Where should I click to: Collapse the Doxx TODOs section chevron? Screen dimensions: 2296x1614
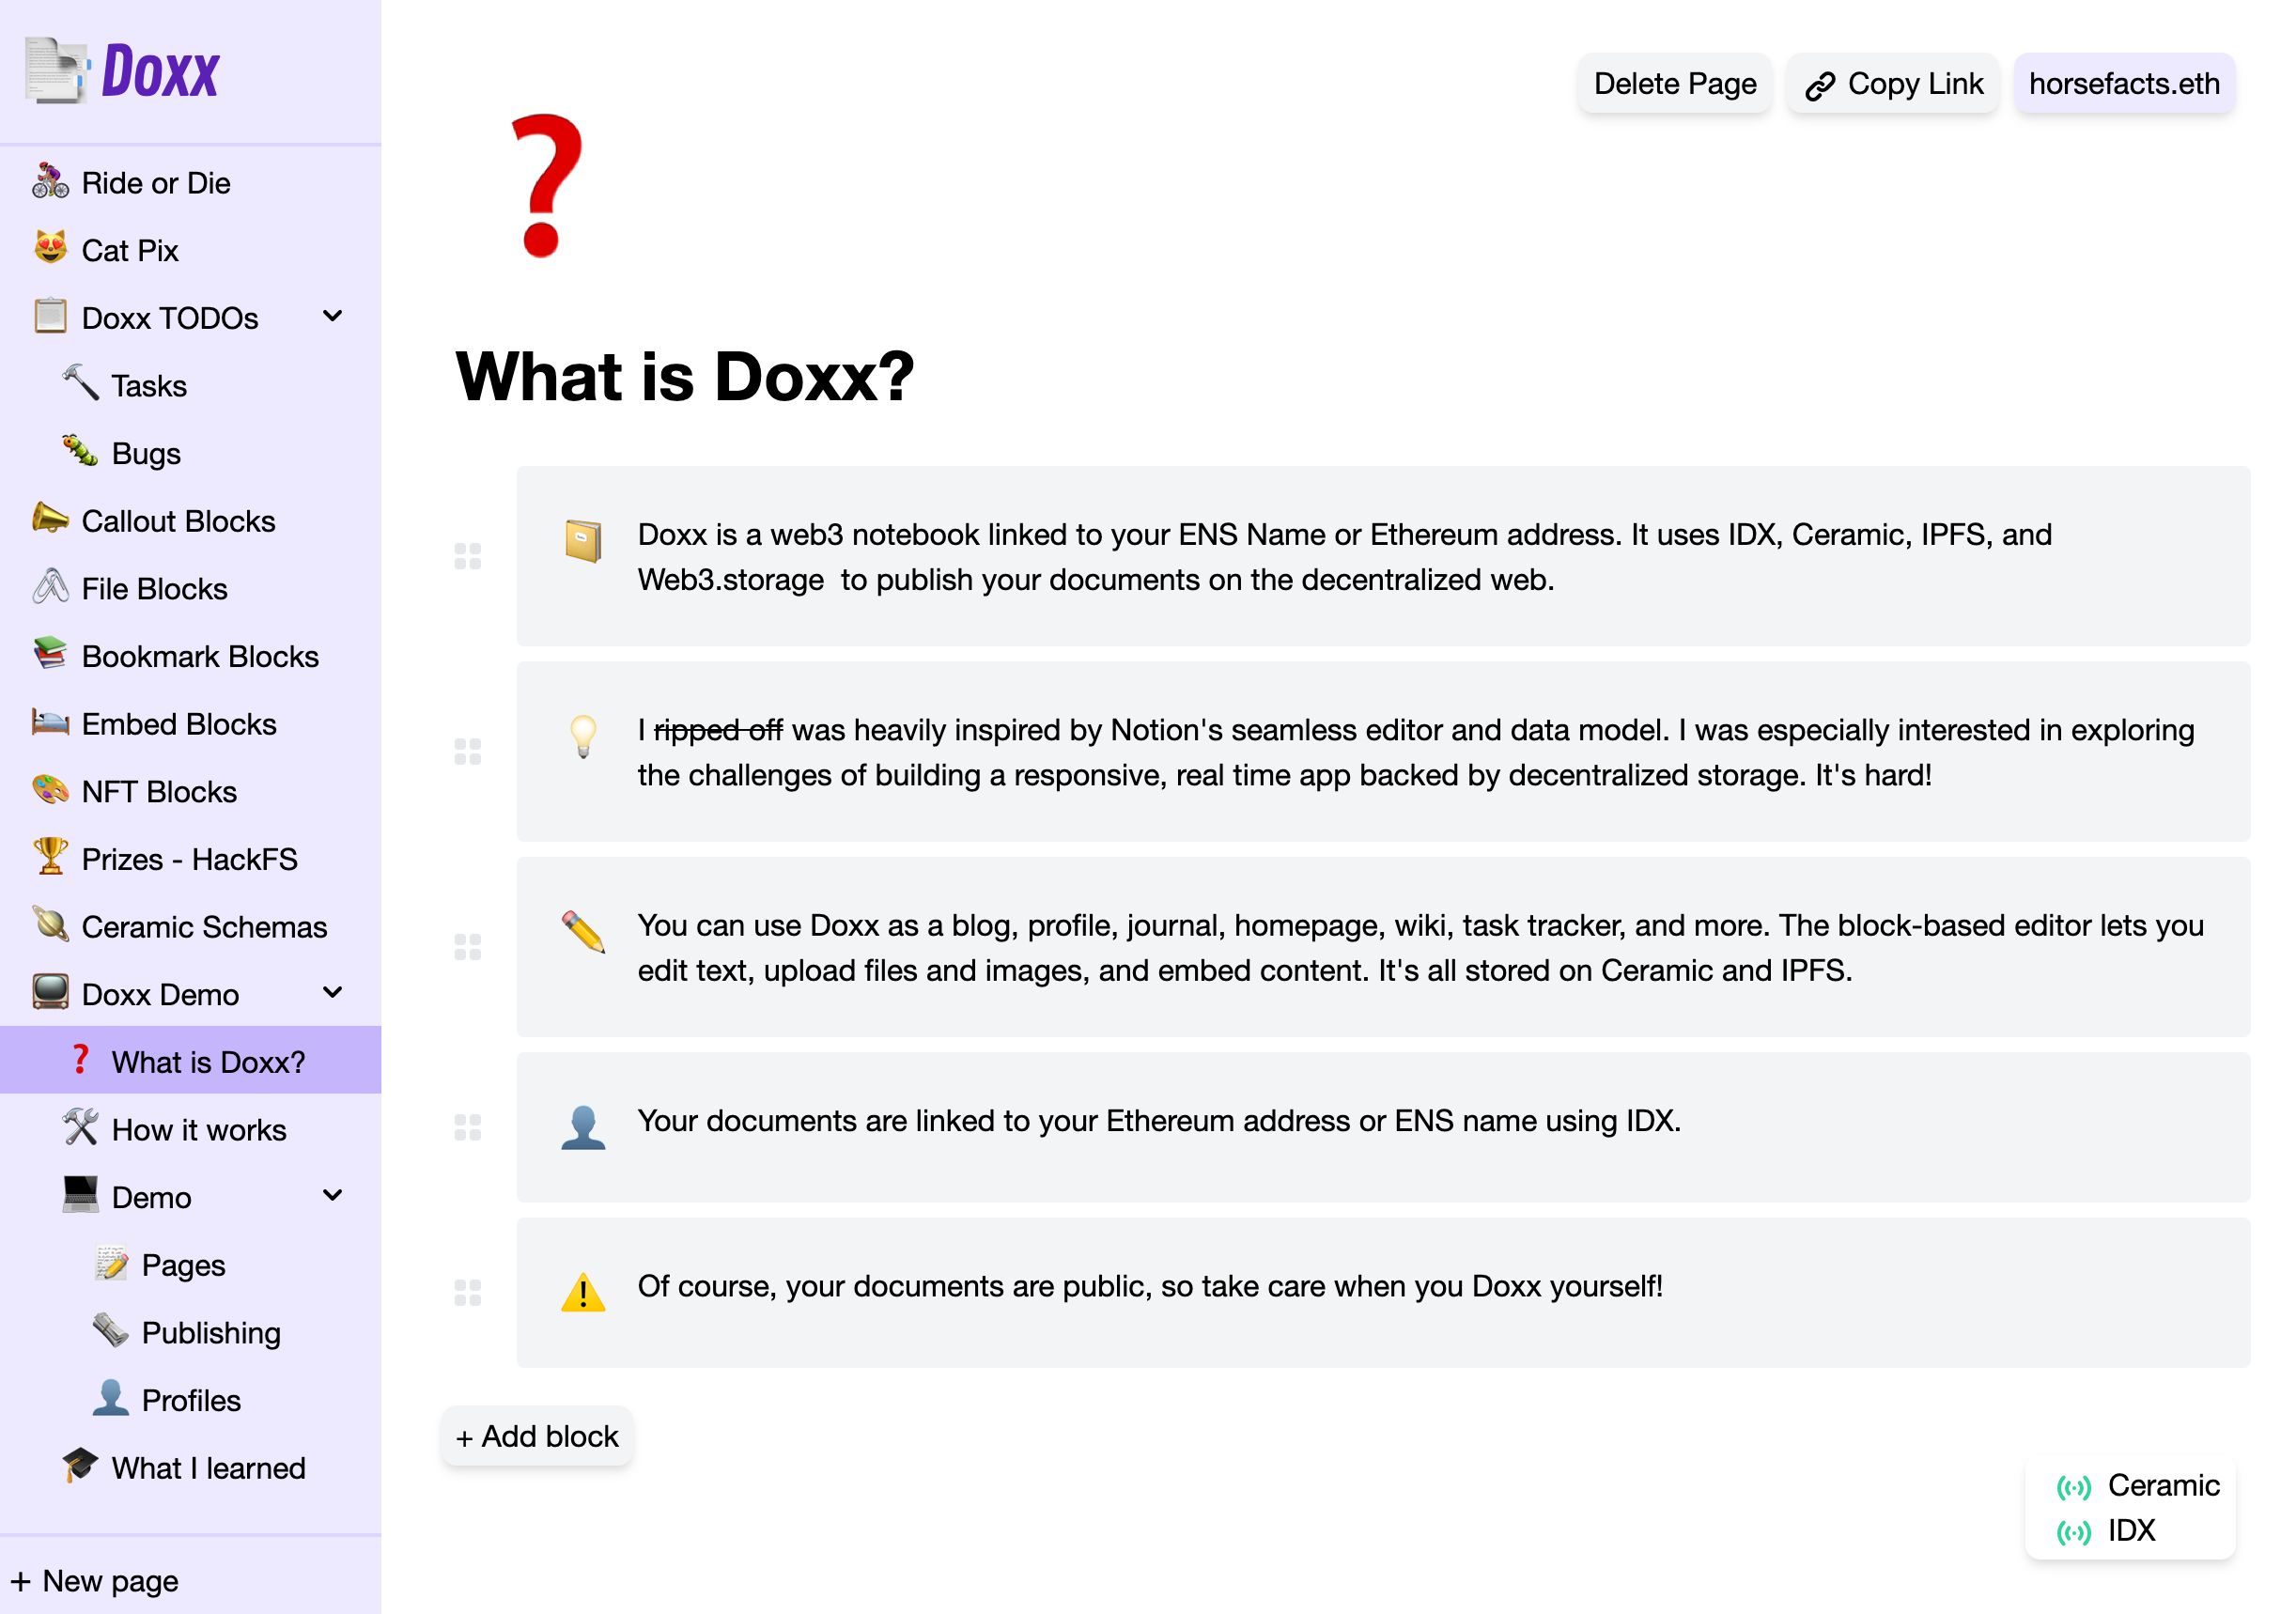(x=333, y=317)
